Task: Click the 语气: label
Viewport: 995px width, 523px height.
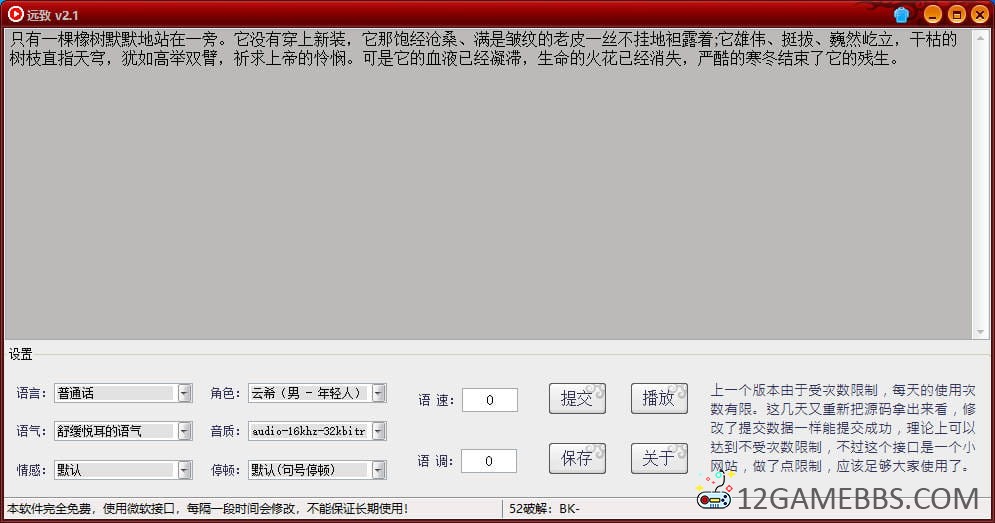Action: pyautogui.click(x=31, y=432)
